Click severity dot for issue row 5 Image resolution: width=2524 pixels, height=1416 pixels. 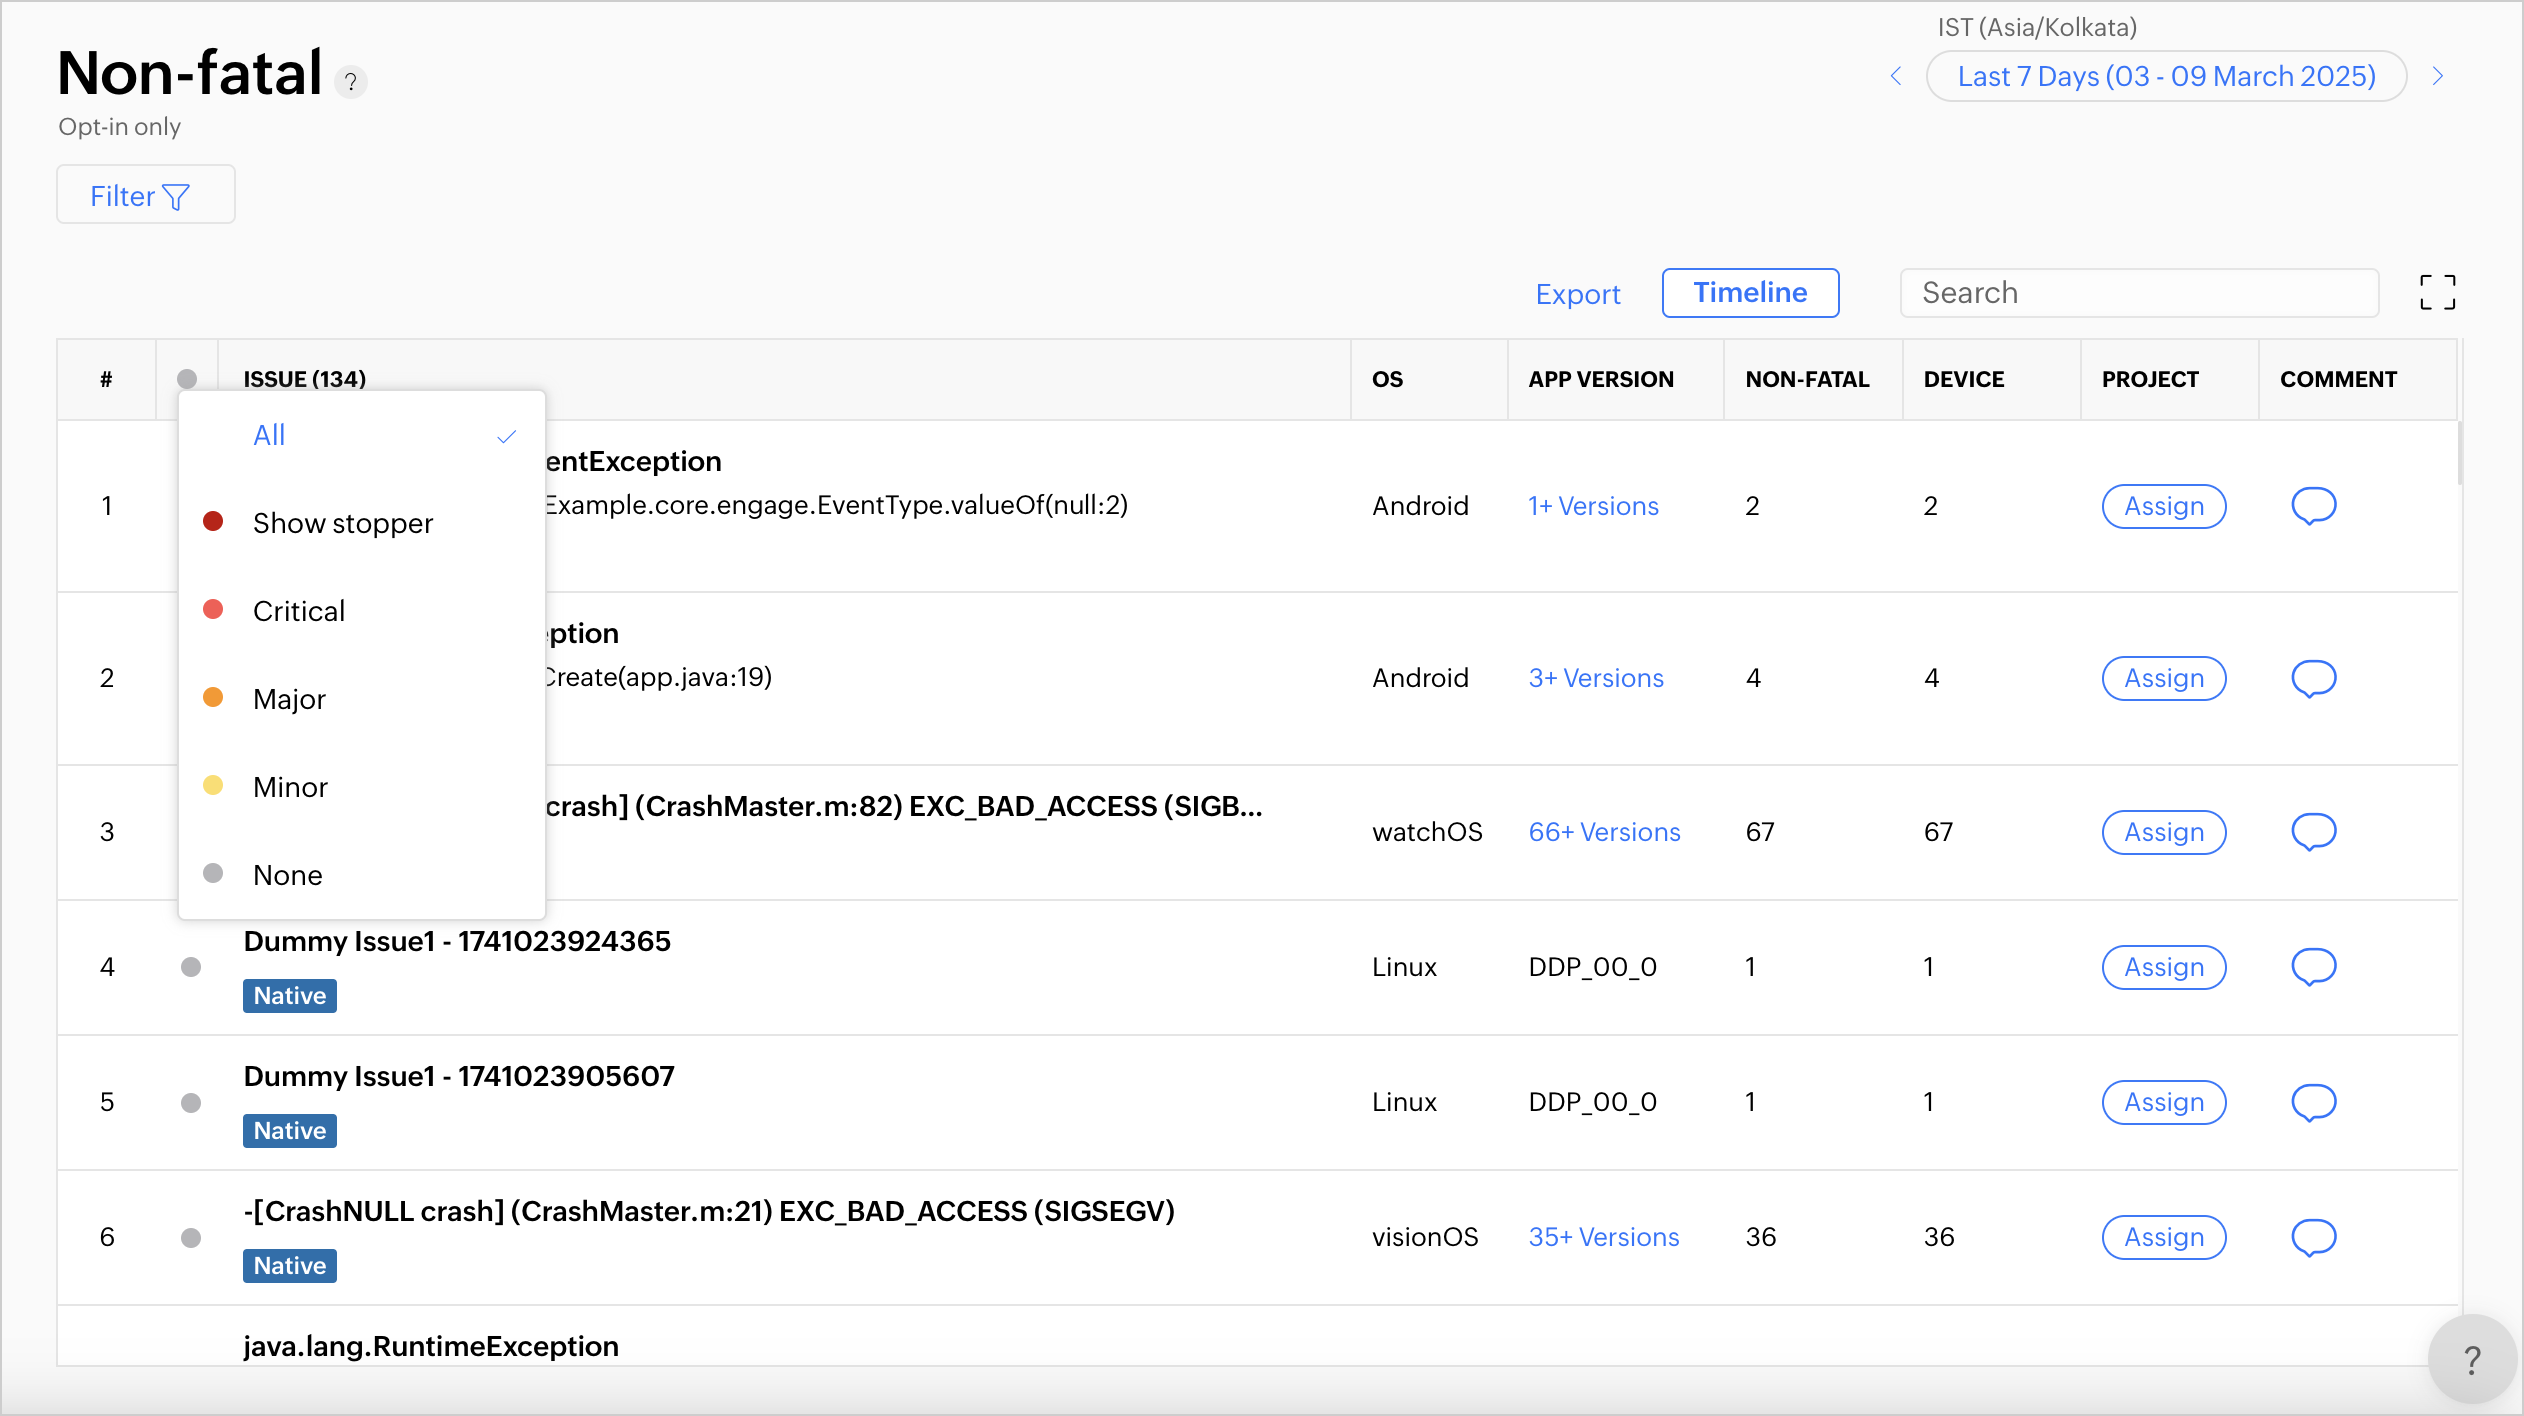191,1103
